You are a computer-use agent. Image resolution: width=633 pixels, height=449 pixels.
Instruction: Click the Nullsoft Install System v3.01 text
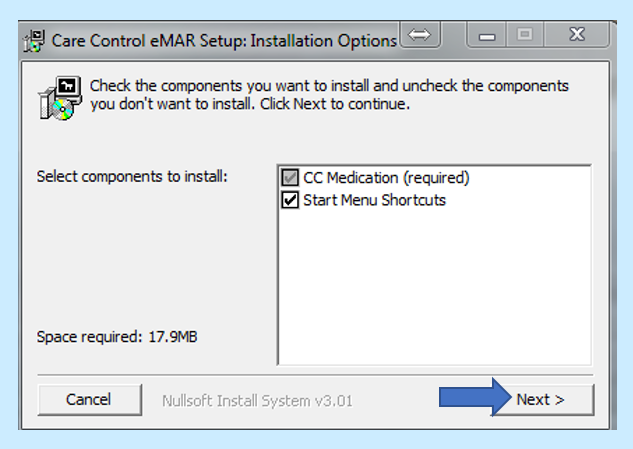tap(257, 401)
